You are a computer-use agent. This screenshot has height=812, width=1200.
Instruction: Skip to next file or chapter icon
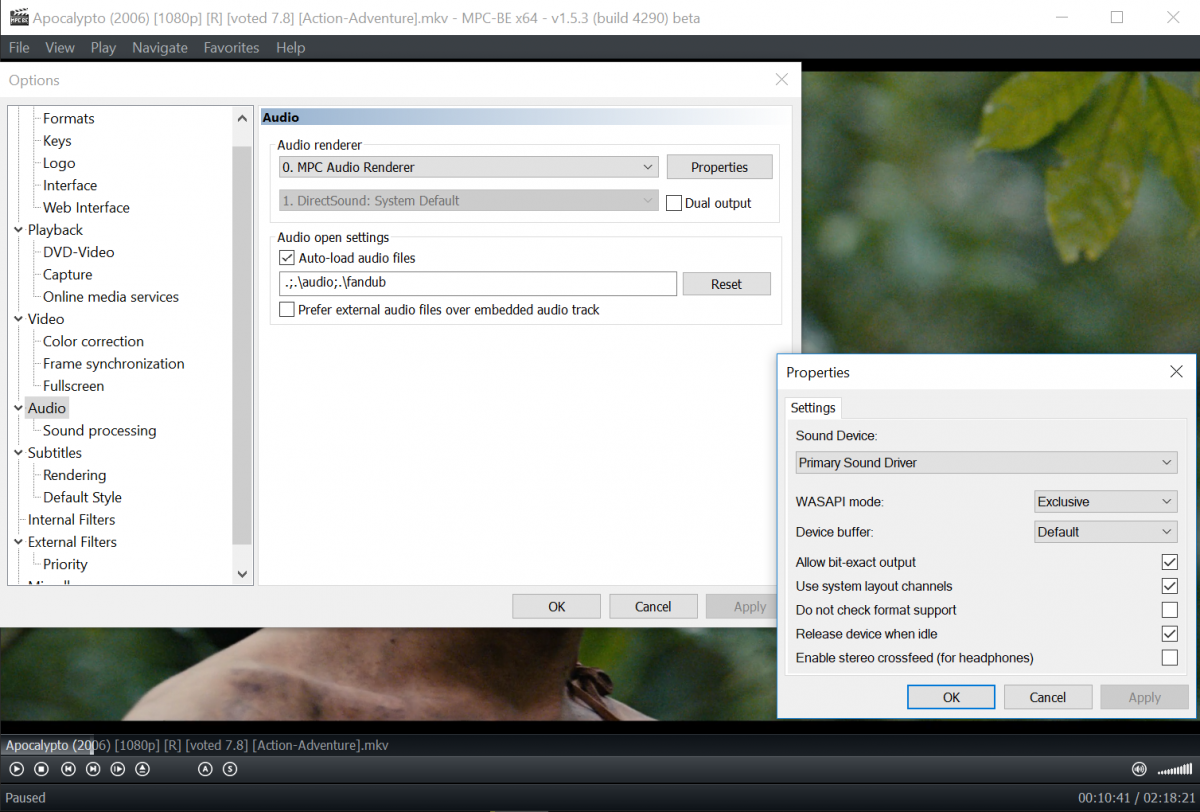93,769
